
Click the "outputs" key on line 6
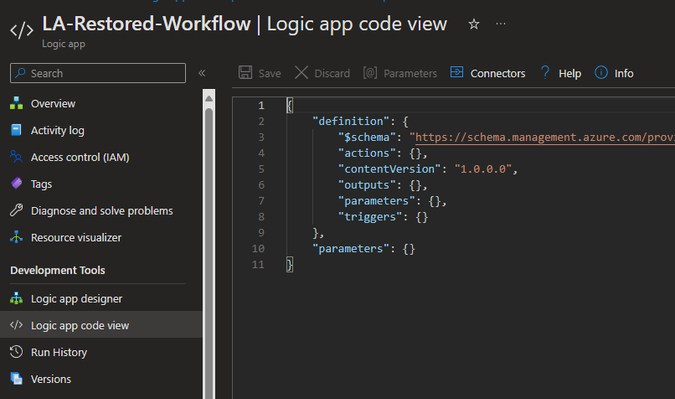pos(367,185)
